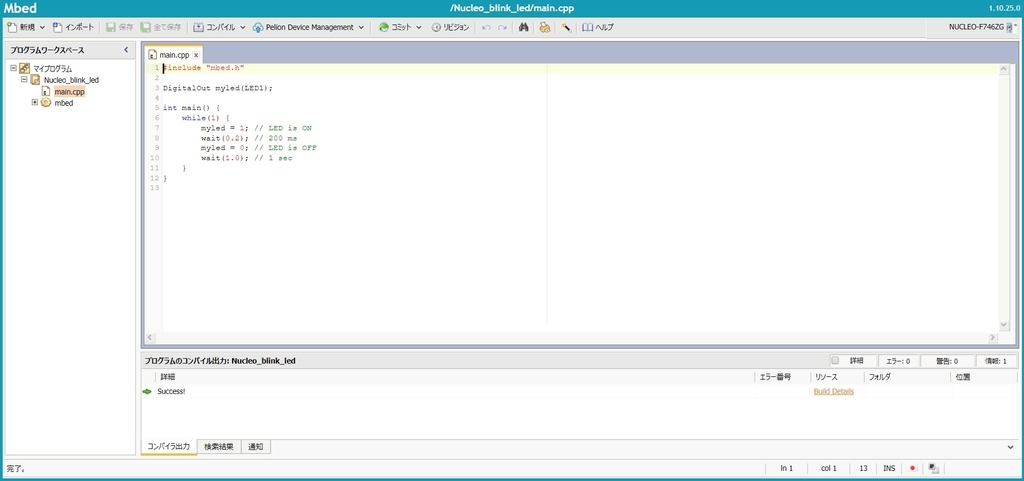1024x481 pixels.
Task: Click the 'ln 1' status bar entry
Action: click(x=787, y=469)
